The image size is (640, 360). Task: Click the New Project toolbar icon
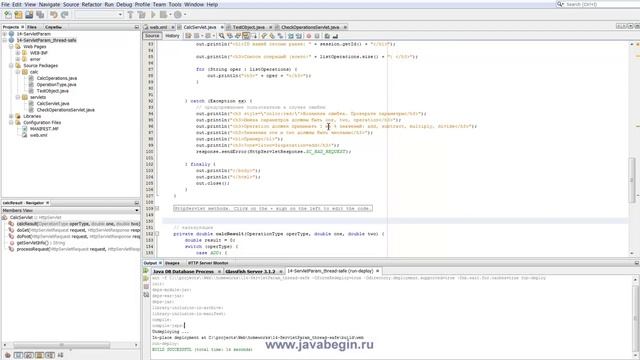point(18,15)
